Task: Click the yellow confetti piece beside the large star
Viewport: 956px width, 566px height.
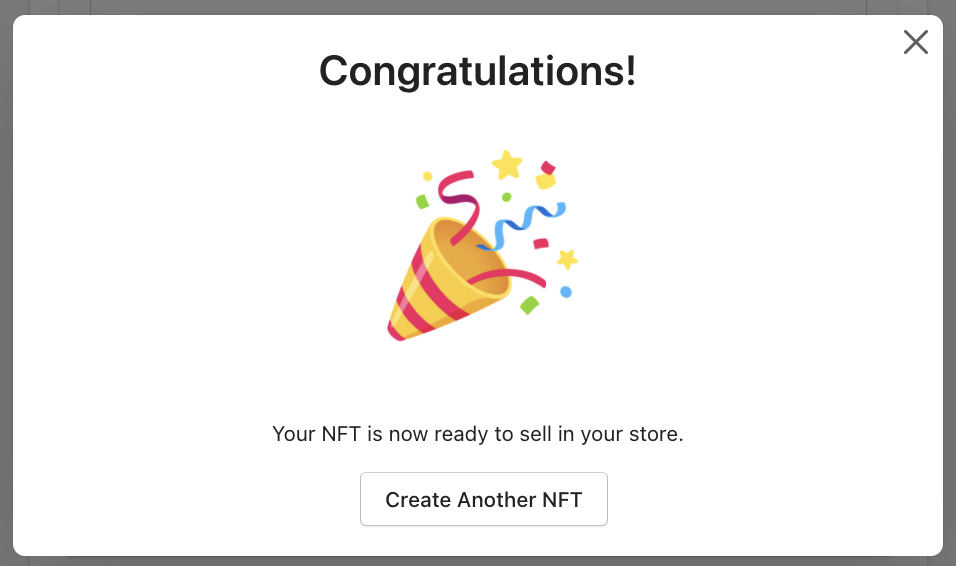Action: click(x=545, y=181)
